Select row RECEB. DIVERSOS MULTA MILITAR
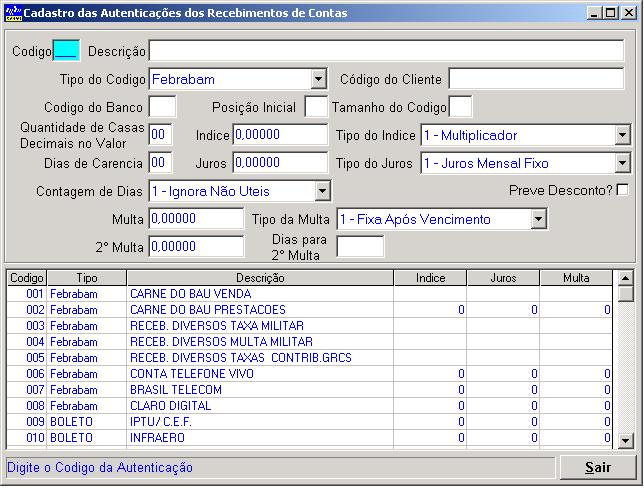Screen dimensions: 644x488 point(310,342)
